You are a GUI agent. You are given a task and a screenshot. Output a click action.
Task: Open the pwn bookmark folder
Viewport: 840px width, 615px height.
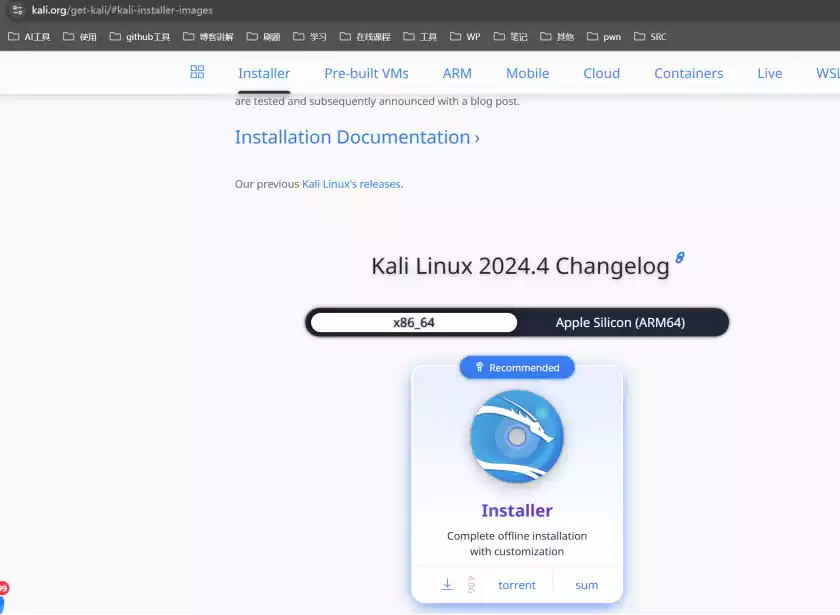[x=604, y=36]
